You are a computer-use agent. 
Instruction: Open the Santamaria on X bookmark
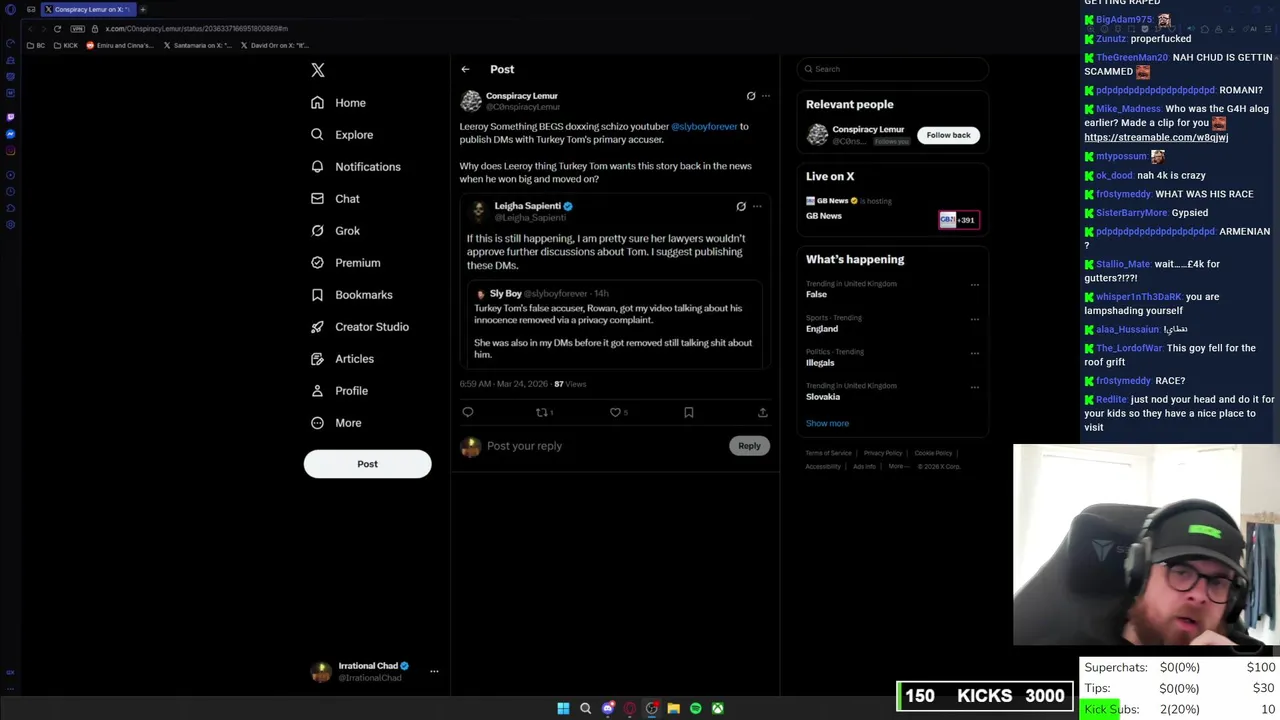click(197, 45)
